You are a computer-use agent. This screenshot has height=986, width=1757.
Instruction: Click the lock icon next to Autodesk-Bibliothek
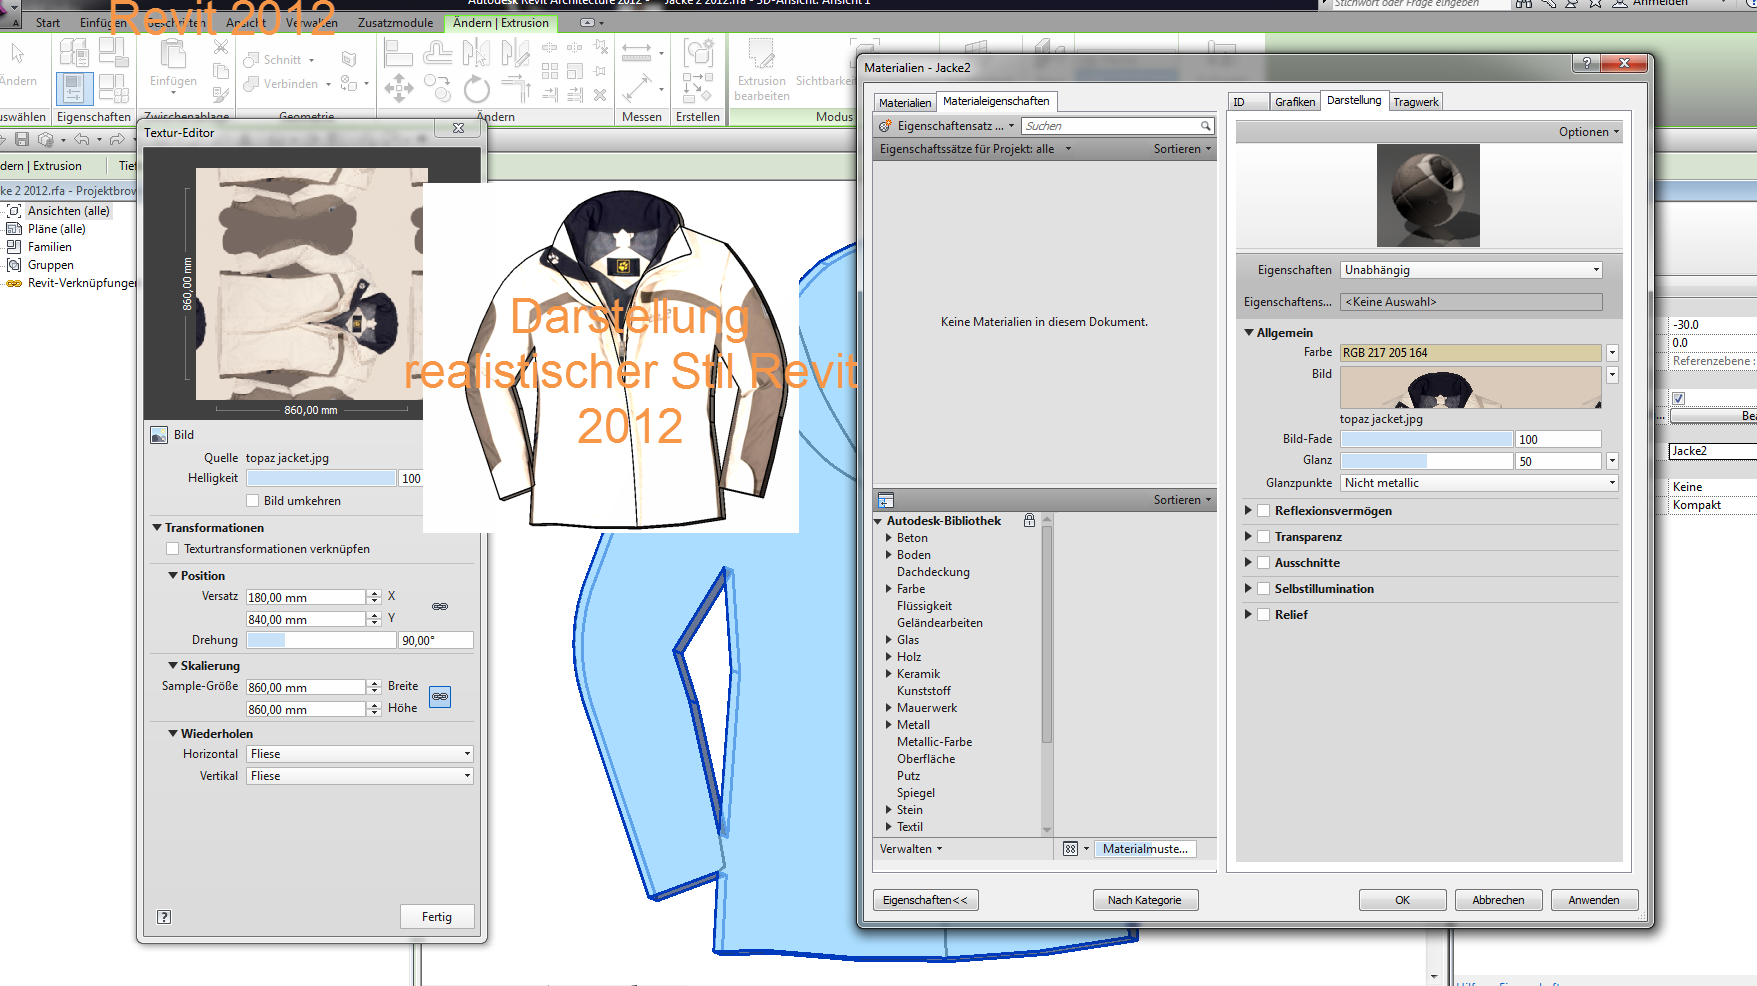(x=1029, y=521)
